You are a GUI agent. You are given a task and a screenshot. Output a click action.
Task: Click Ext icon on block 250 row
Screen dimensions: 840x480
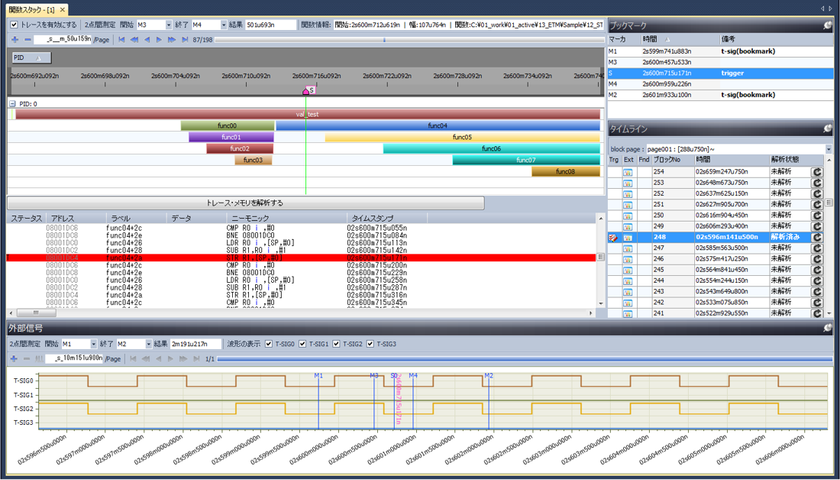[629, 214]
